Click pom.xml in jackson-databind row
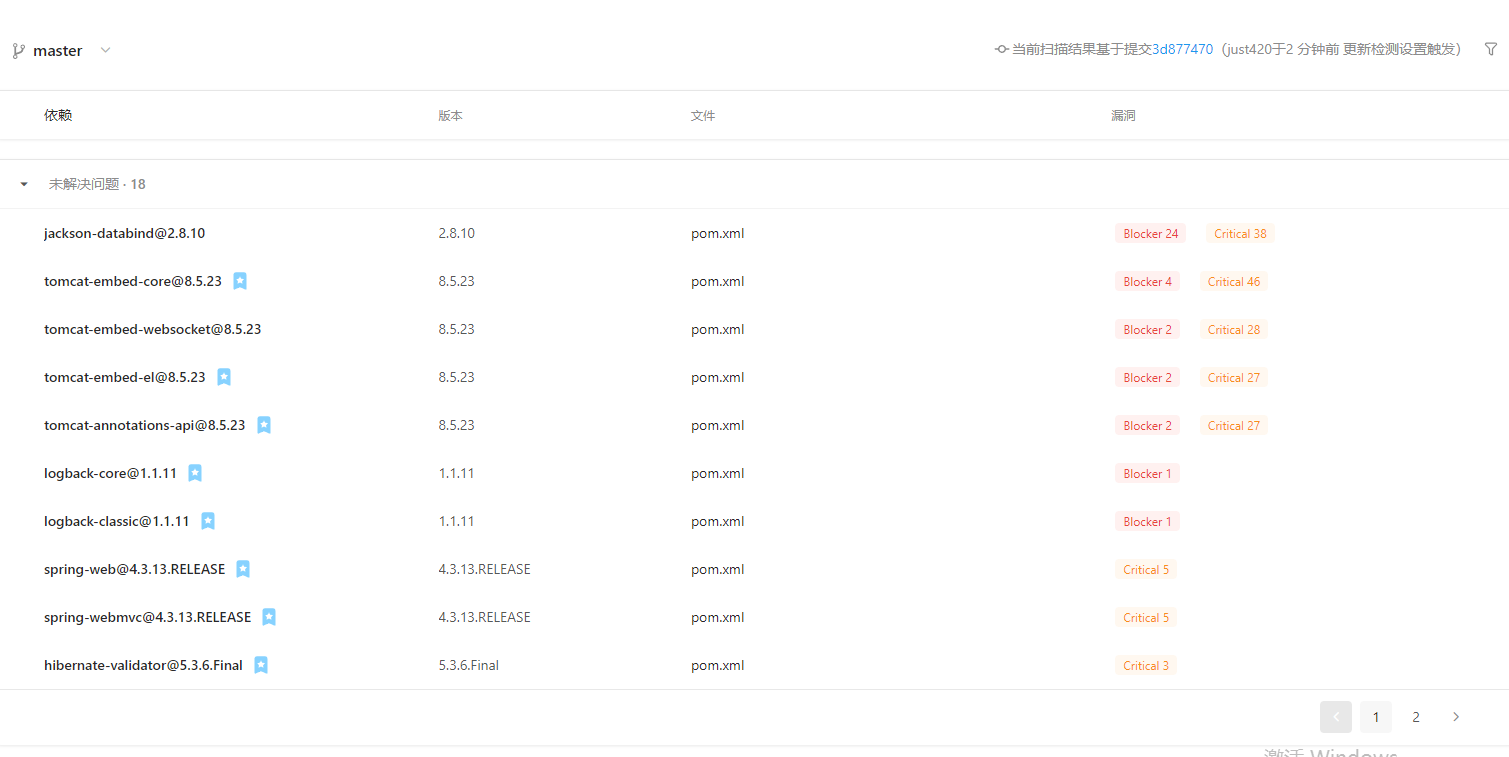The image size is (1509, 757). [717, 233]
